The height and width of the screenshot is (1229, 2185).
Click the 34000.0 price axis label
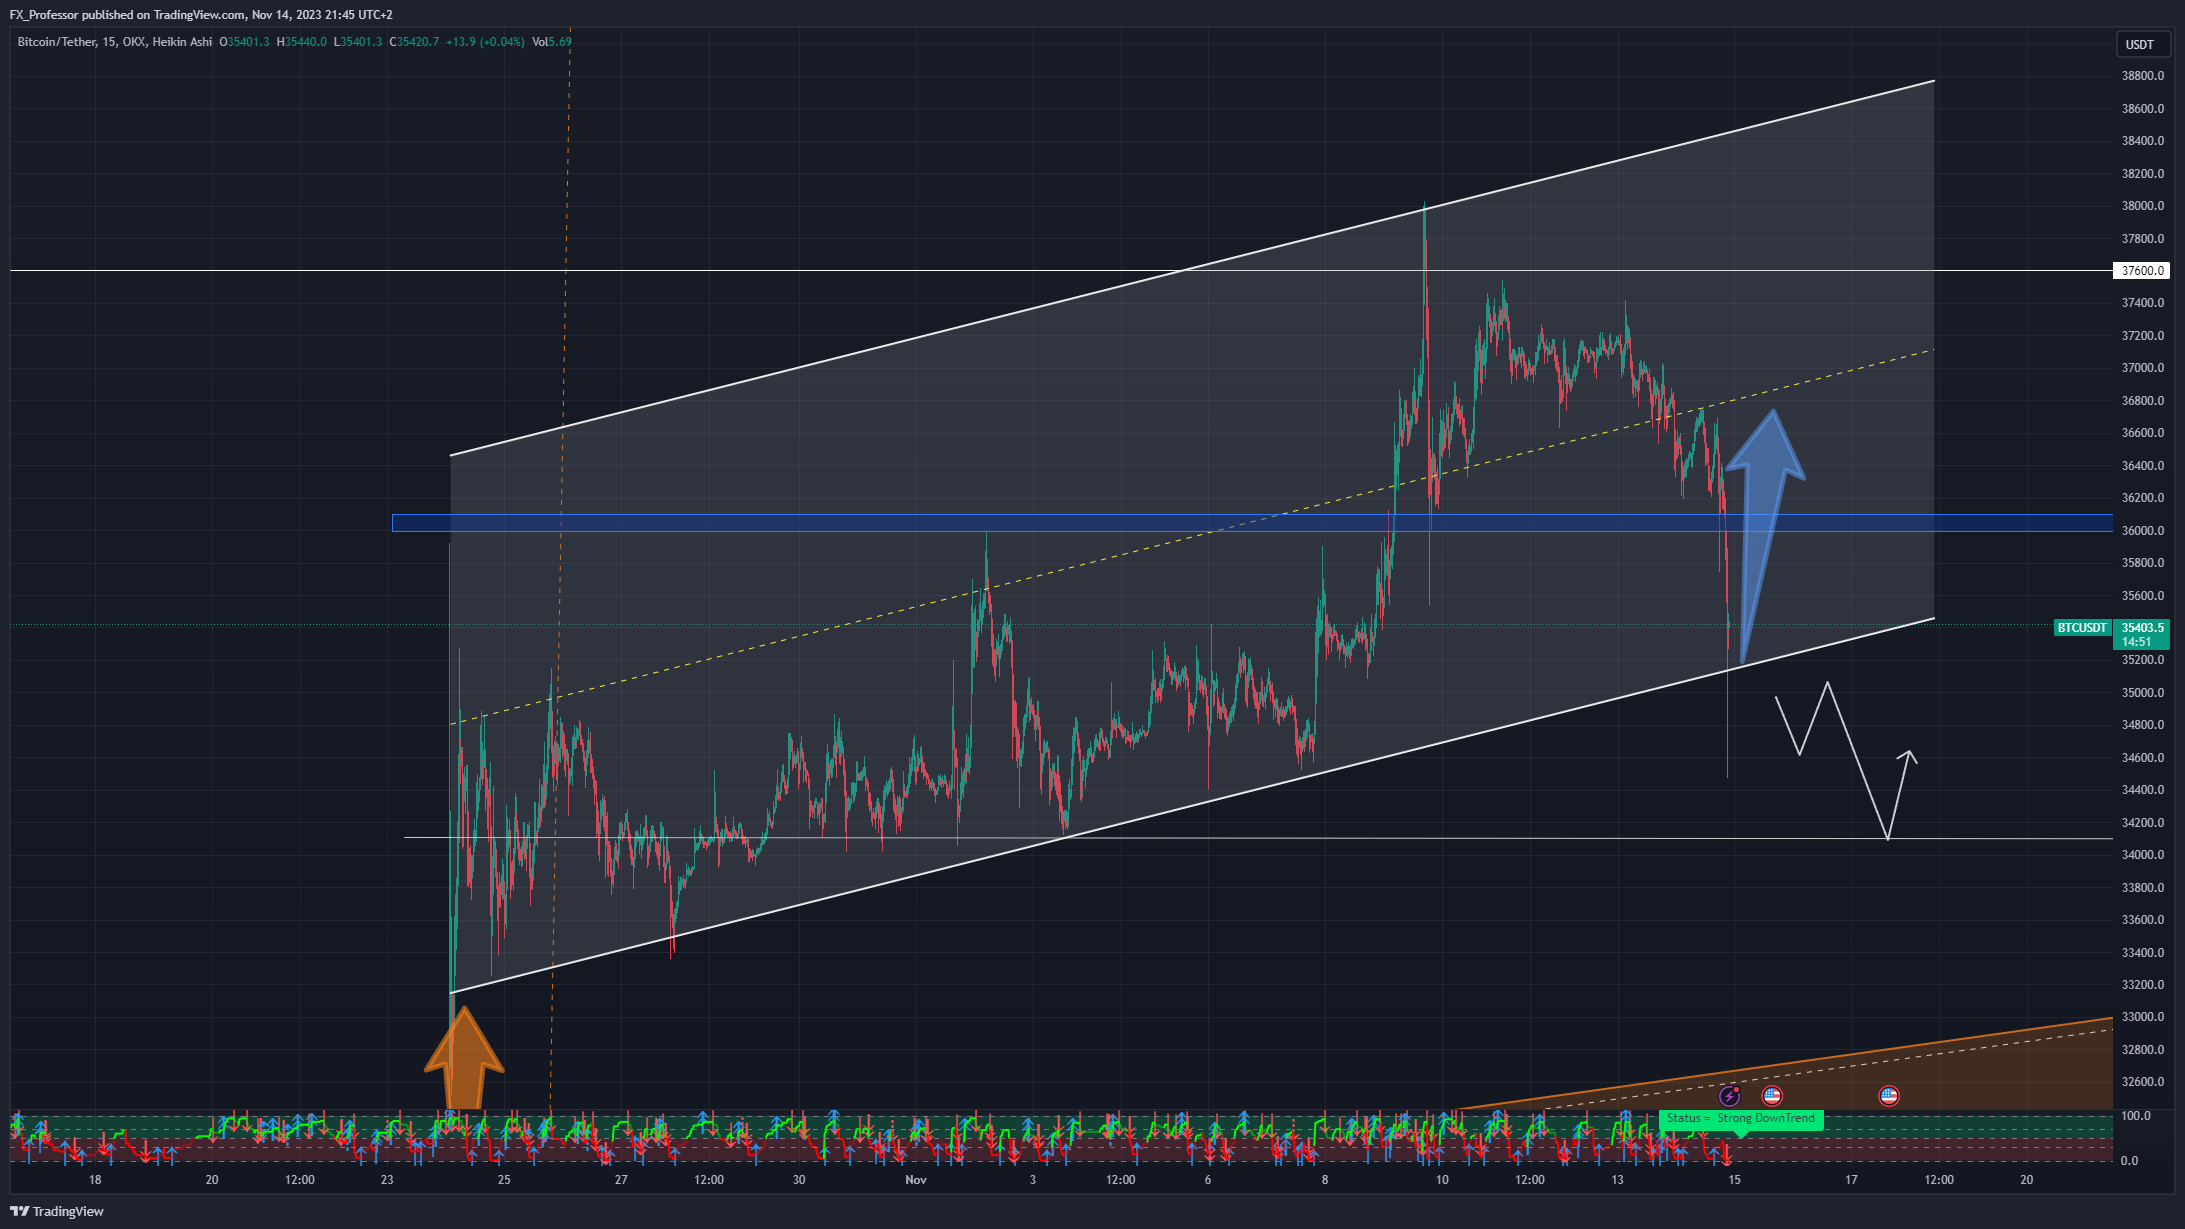[x=2142, y=855]
